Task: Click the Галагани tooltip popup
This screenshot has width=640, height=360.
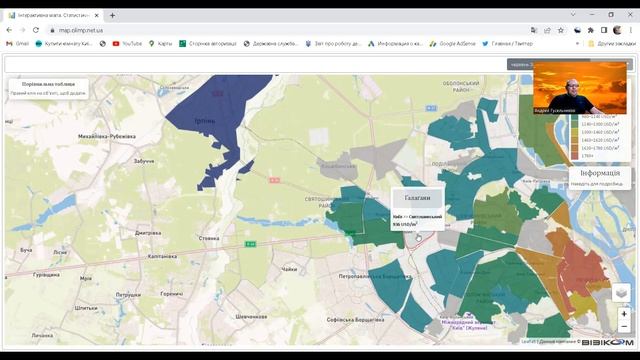Action: (x=417, y=209)
